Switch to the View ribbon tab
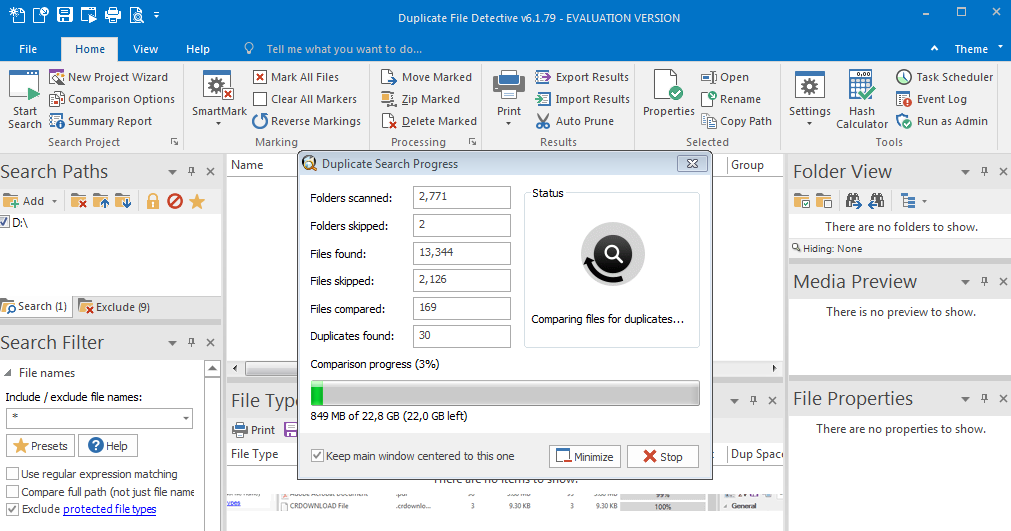This screenshot has width=1011, height=531. [x=145, y=49]
